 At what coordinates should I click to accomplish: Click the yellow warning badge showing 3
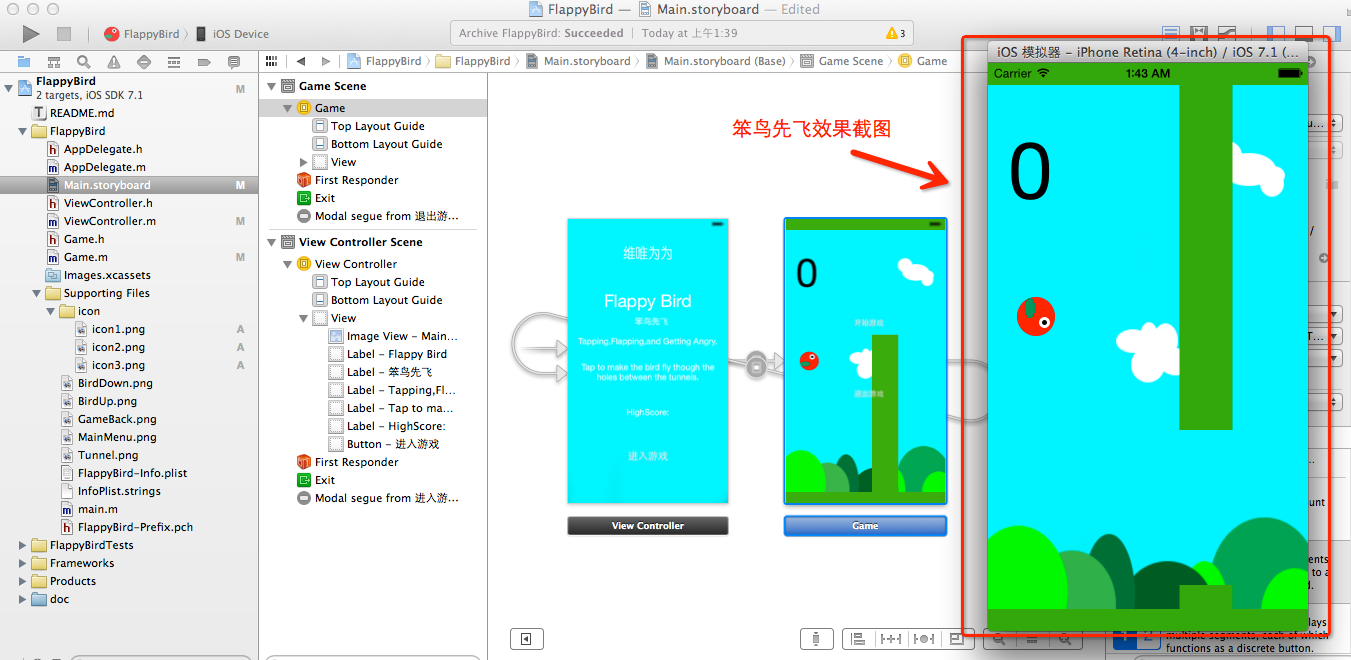(x=896, y=33)
